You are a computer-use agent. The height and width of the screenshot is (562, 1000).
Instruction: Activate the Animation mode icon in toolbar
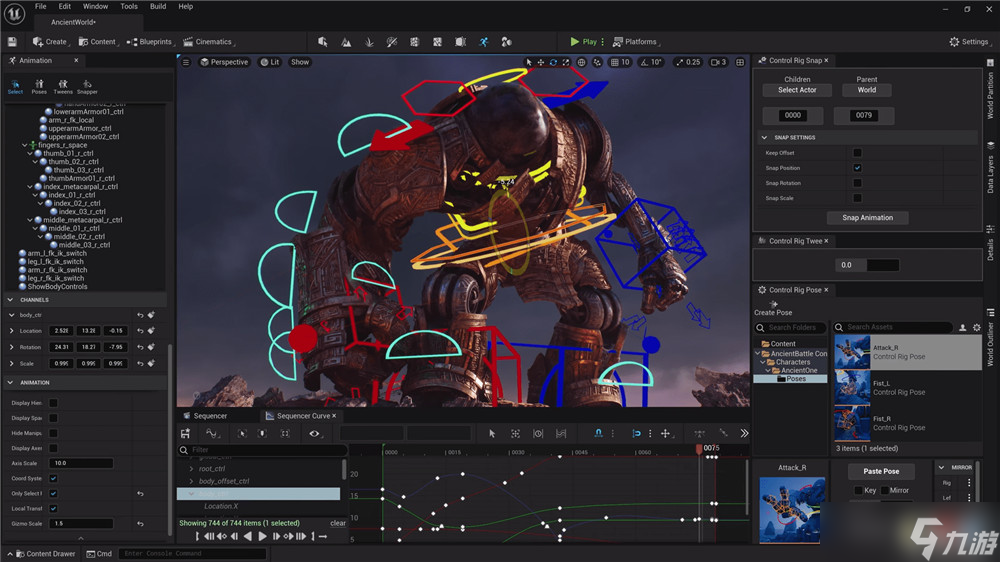click(x=483, y=42)
